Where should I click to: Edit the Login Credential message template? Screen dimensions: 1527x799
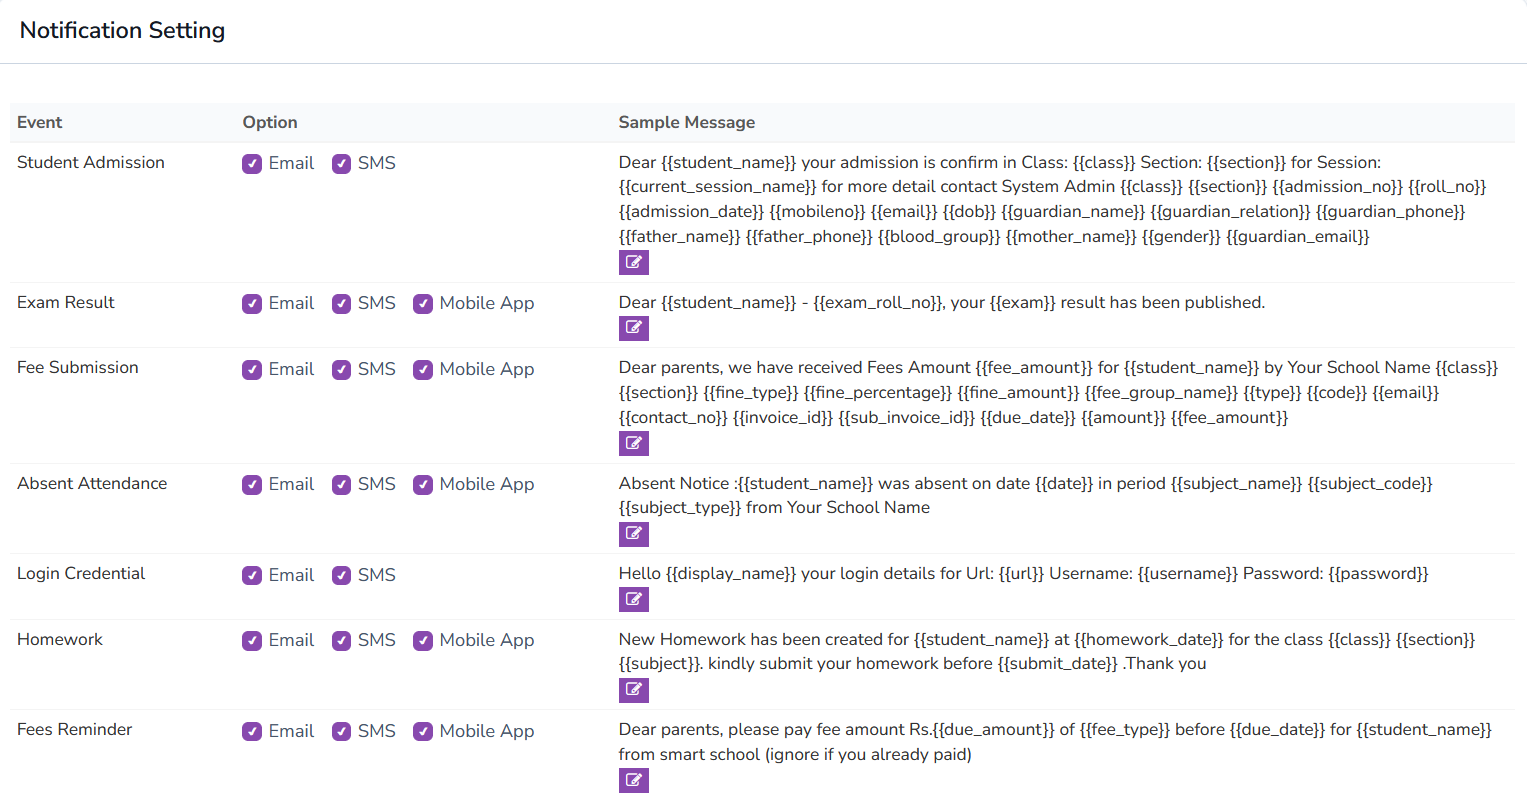(633, 599)
